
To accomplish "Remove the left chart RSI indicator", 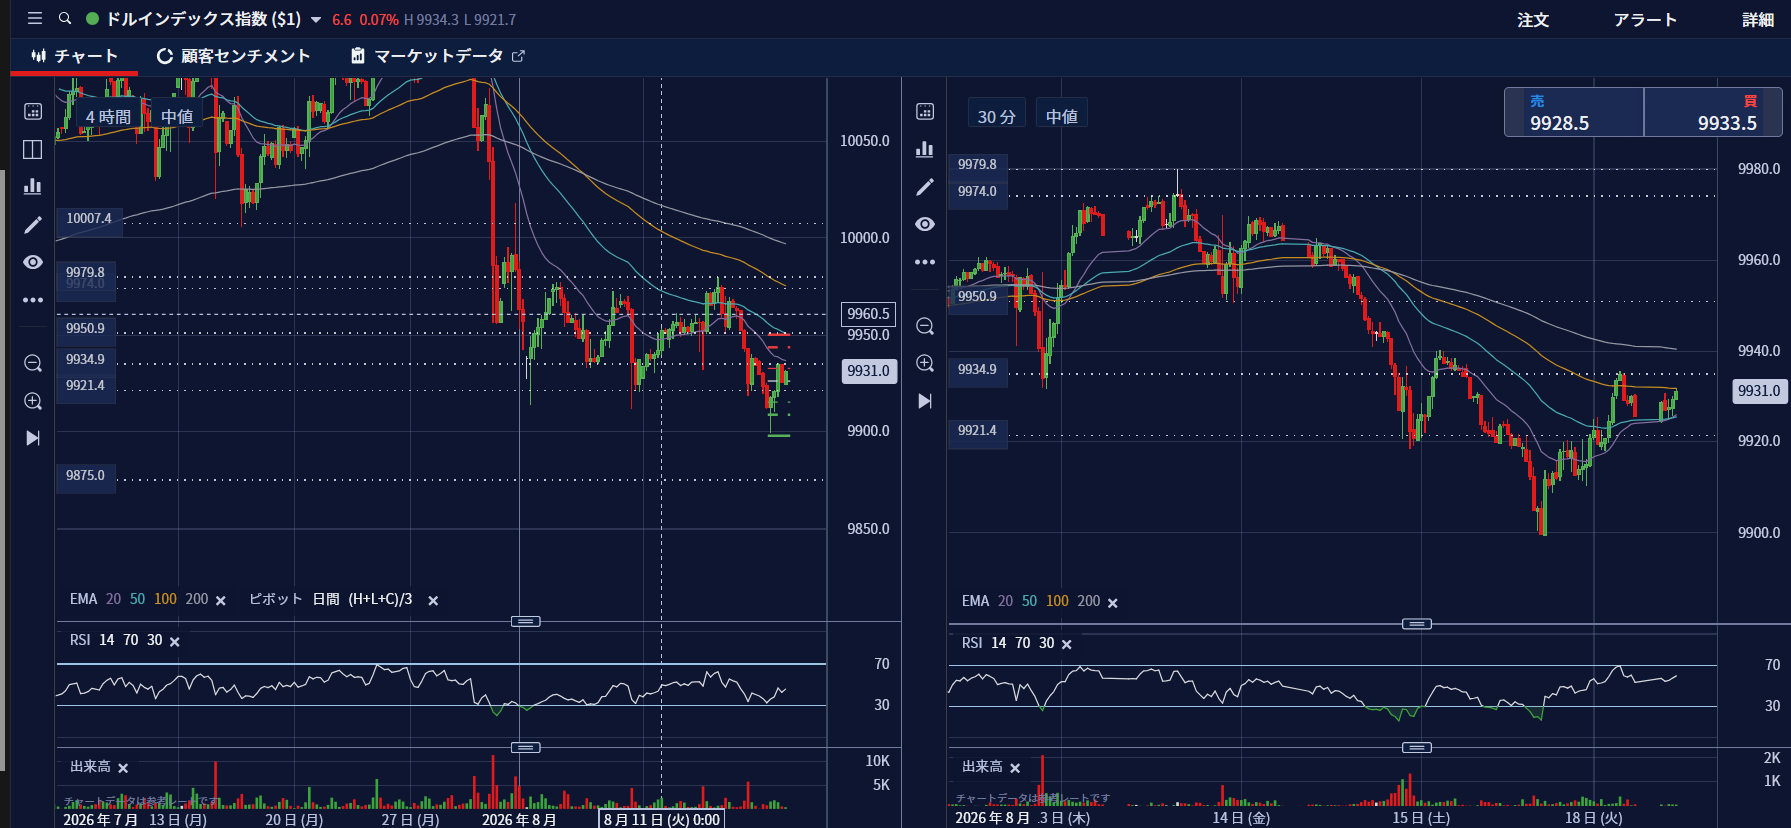I will click(x=174, y=642).
